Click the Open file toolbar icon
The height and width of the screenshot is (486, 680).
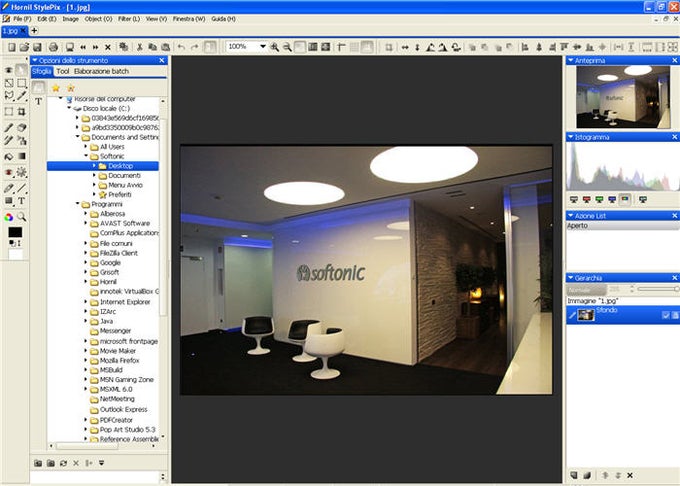(x=24, y=47)
